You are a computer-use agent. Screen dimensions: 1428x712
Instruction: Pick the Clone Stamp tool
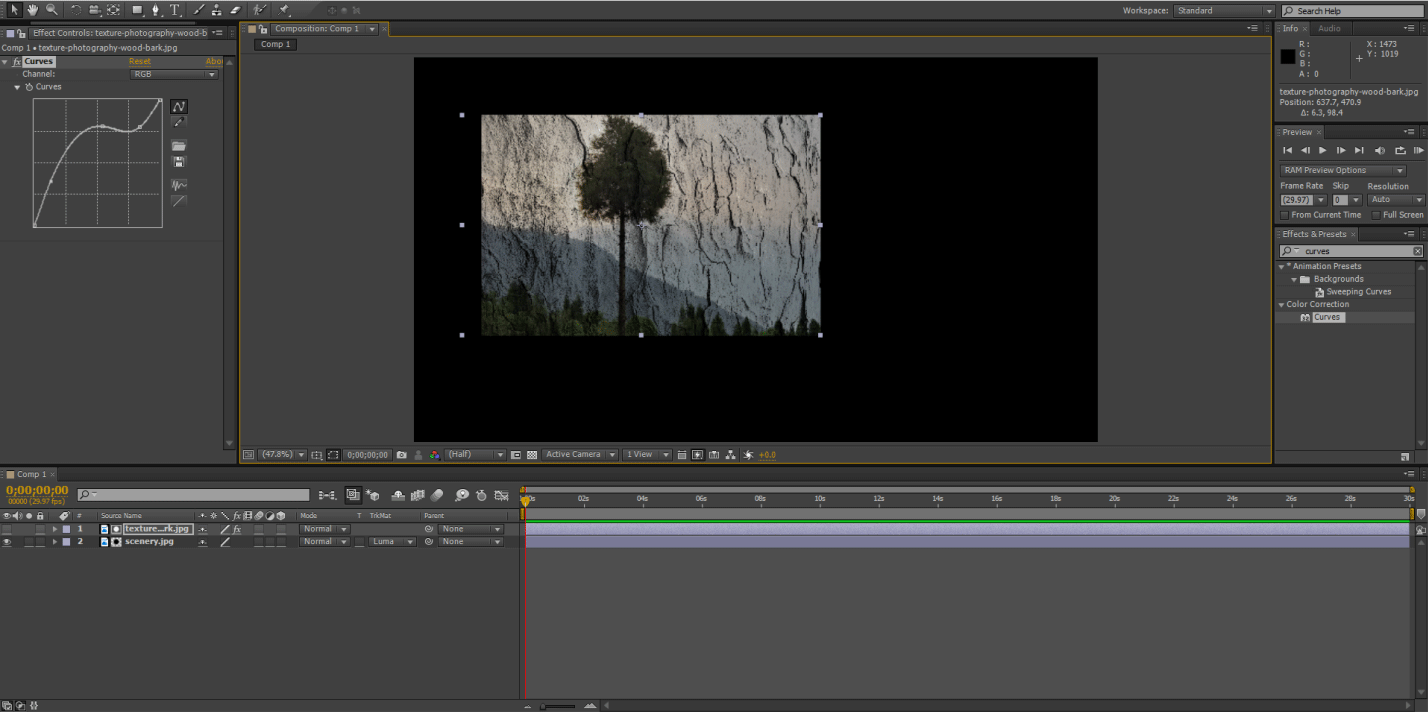216,10
